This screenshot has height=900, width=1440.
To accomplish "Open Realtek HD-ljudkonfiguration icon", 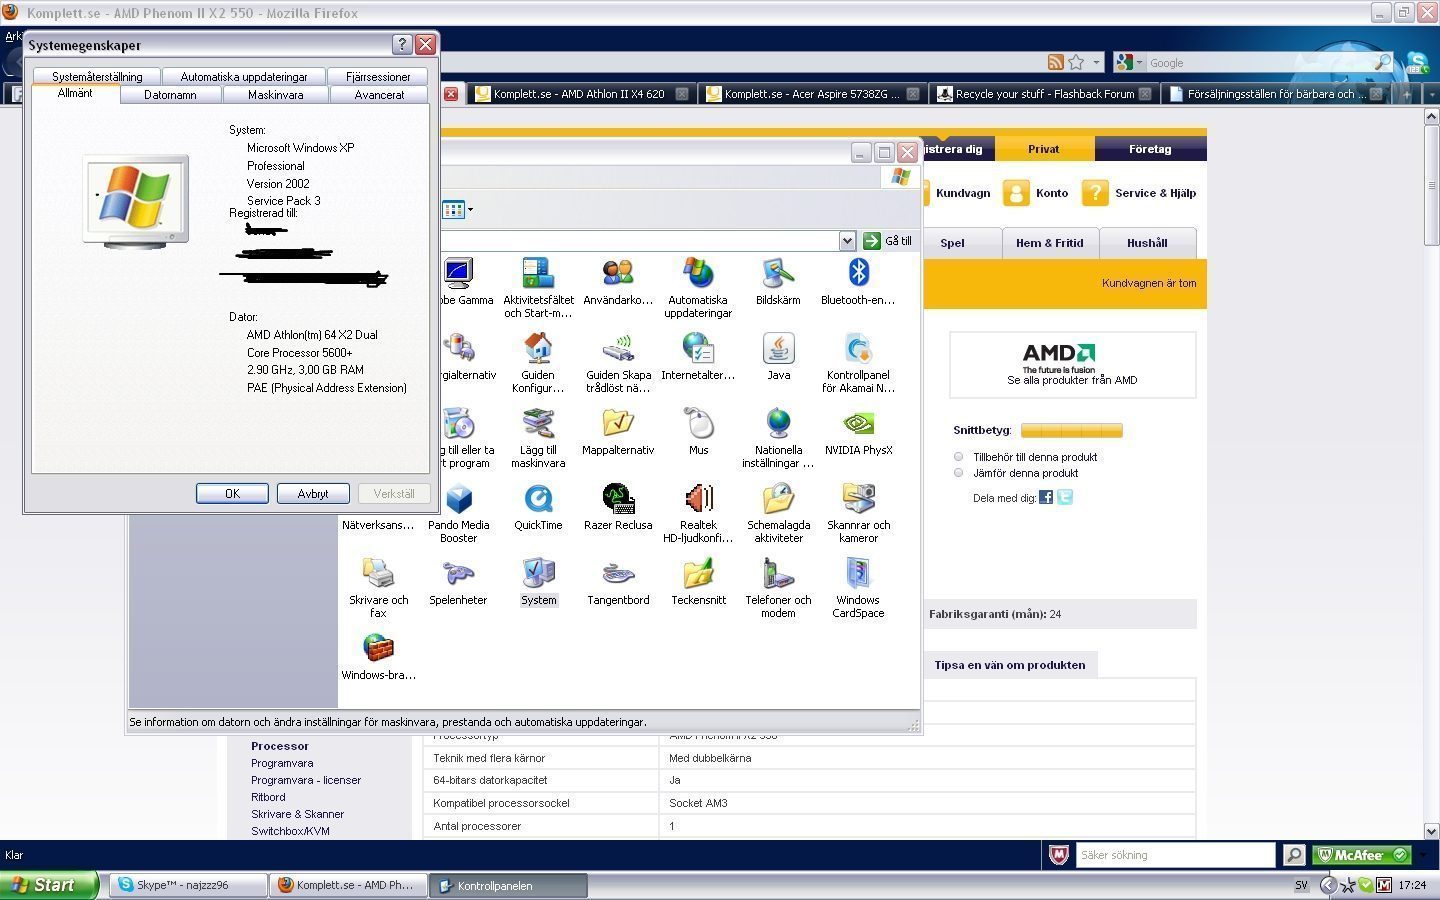I will point(698,512).
